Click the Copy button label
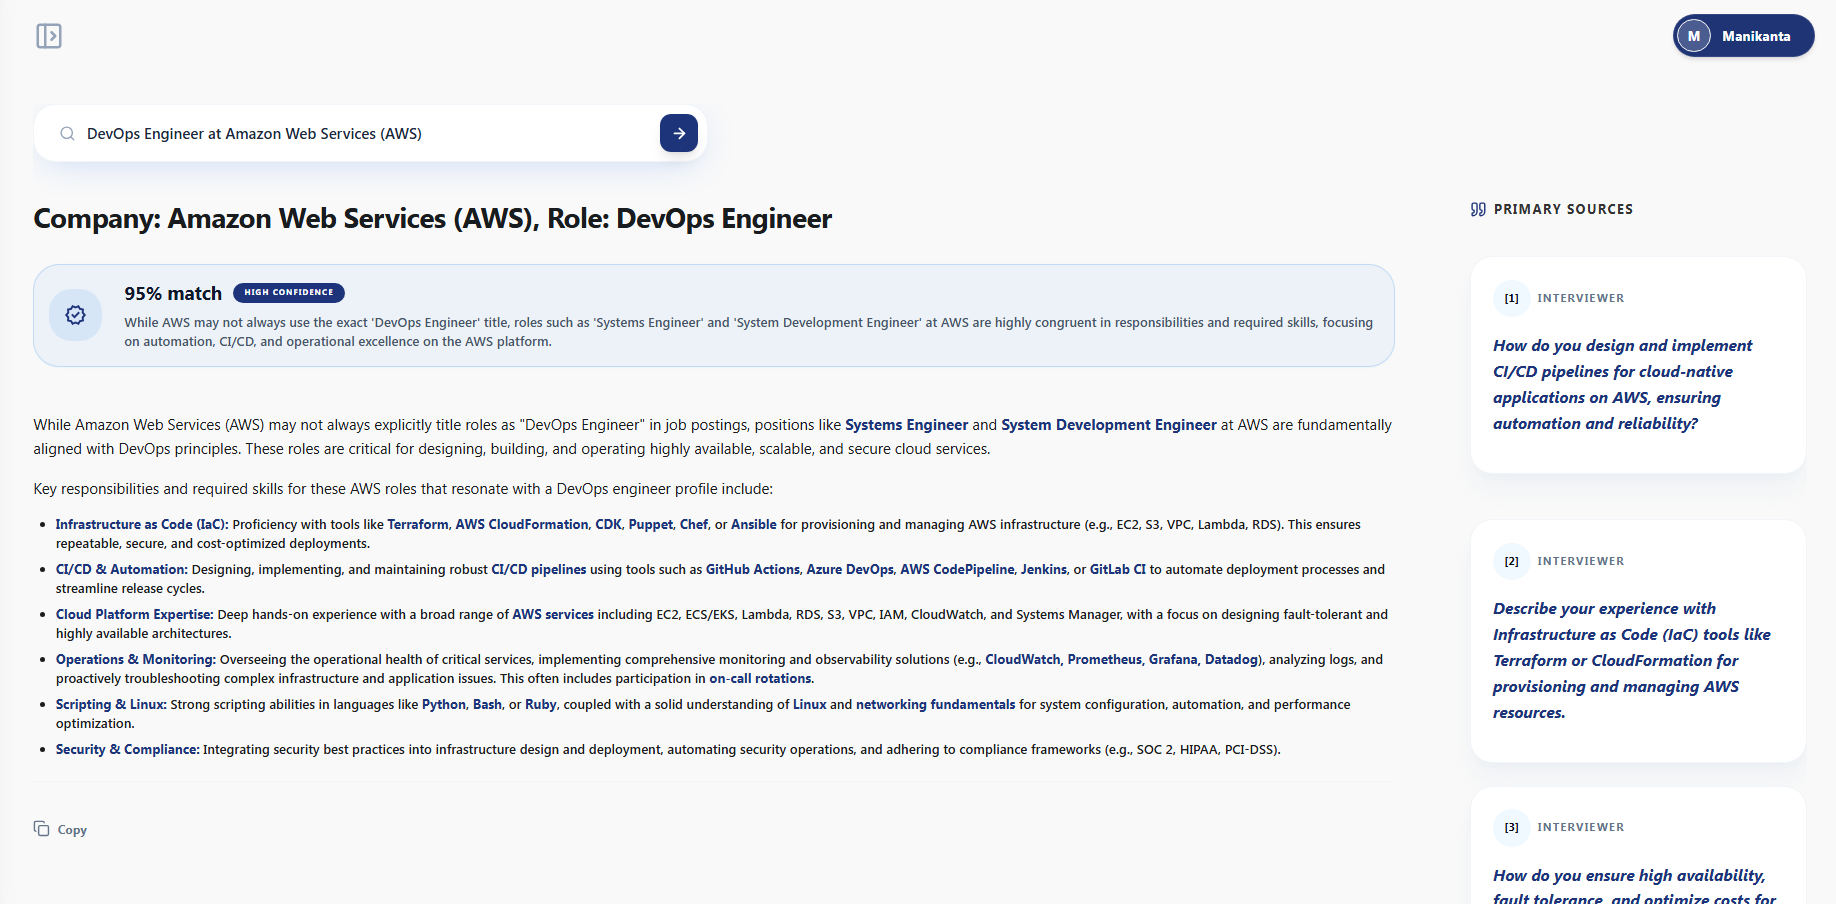The image size is (1836, 904). tap(72, 830)
